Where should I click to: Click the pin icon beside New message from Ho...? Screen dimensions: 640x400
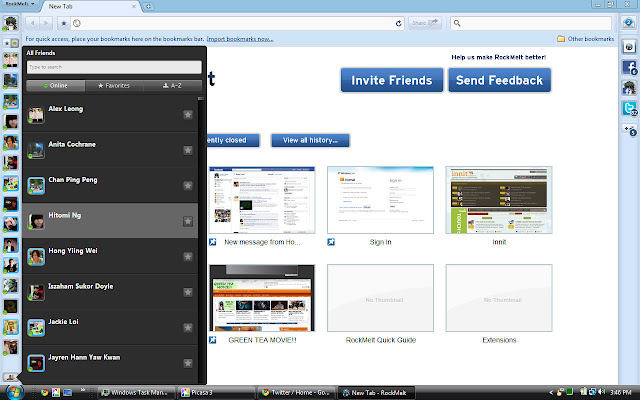[x=213, y=242]
